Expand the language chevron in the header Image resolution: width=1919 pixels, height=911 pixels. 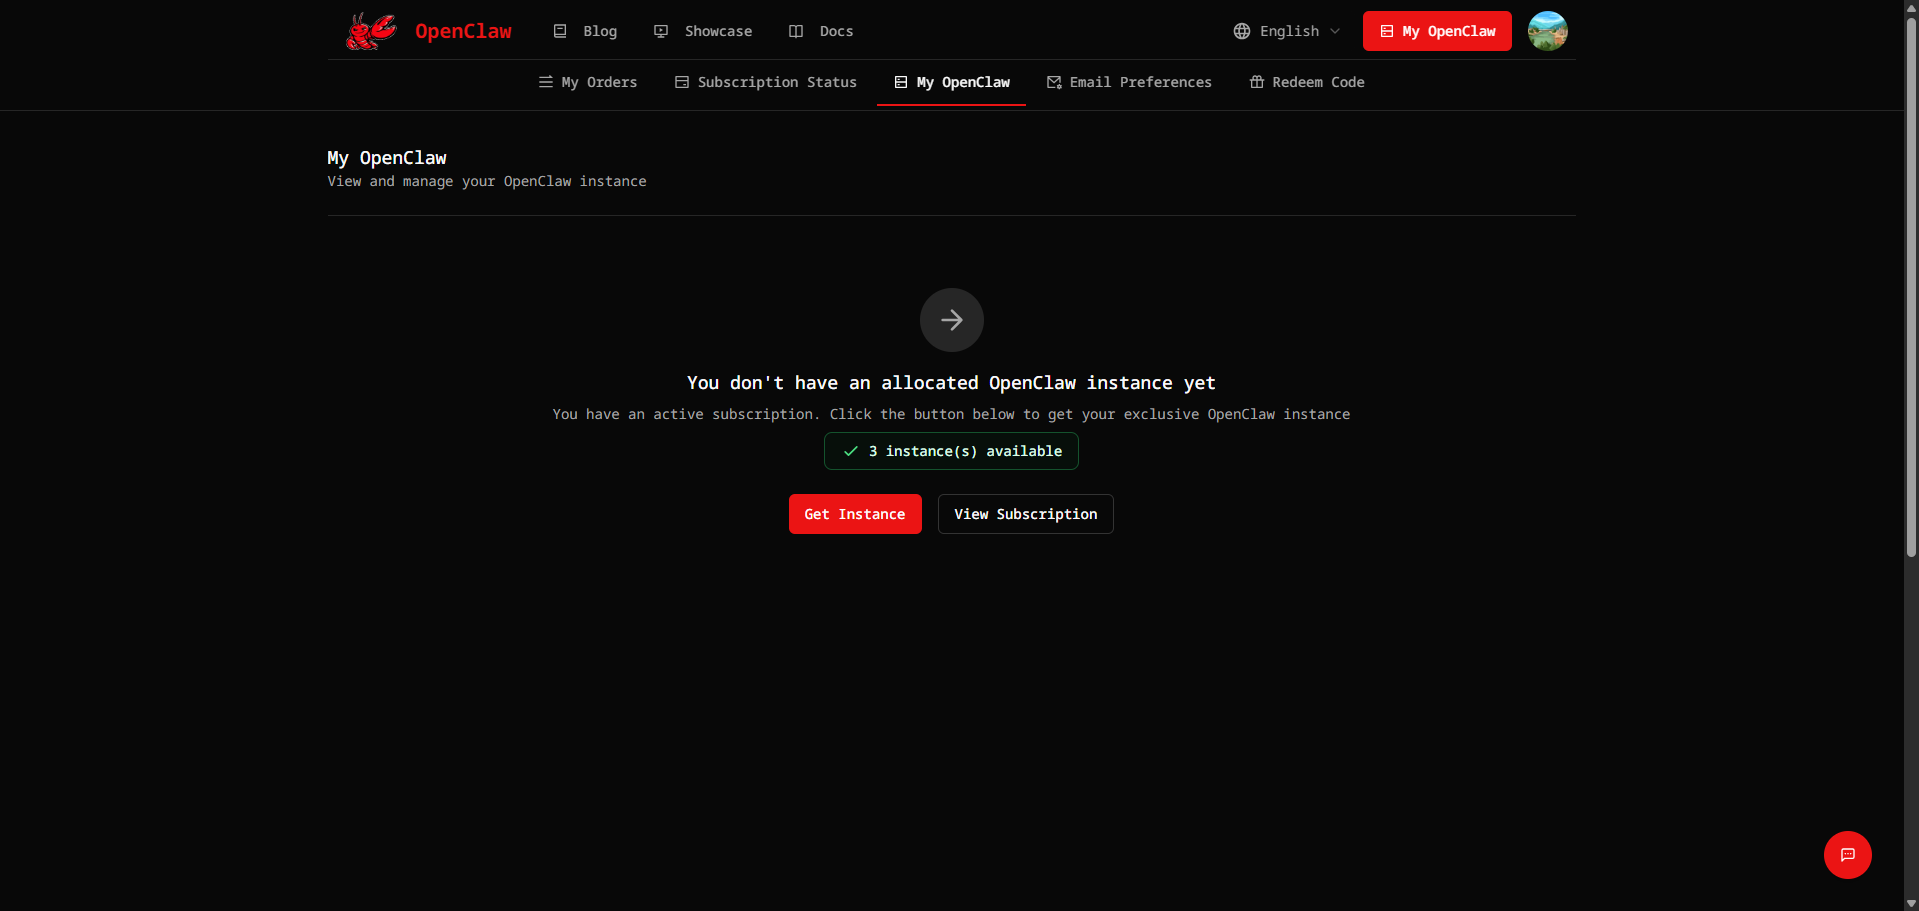pyautogui.click(x=1337, y=31)
